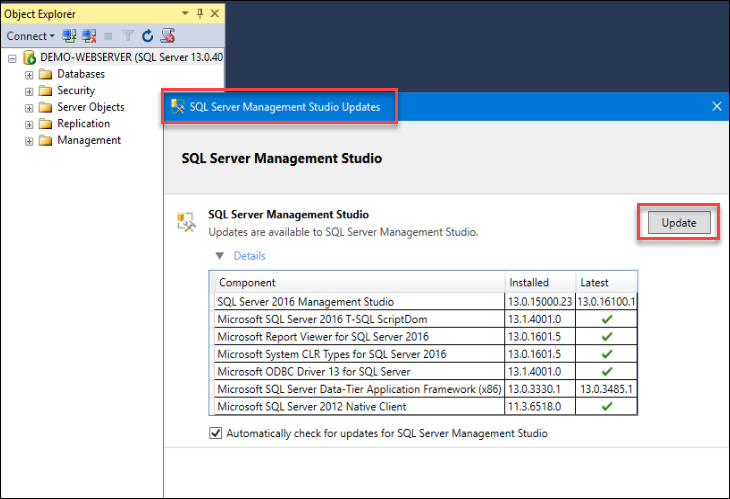This screenshot has width=730, height=499.
Task: Click the Latest column header
Action: [606, 282]
